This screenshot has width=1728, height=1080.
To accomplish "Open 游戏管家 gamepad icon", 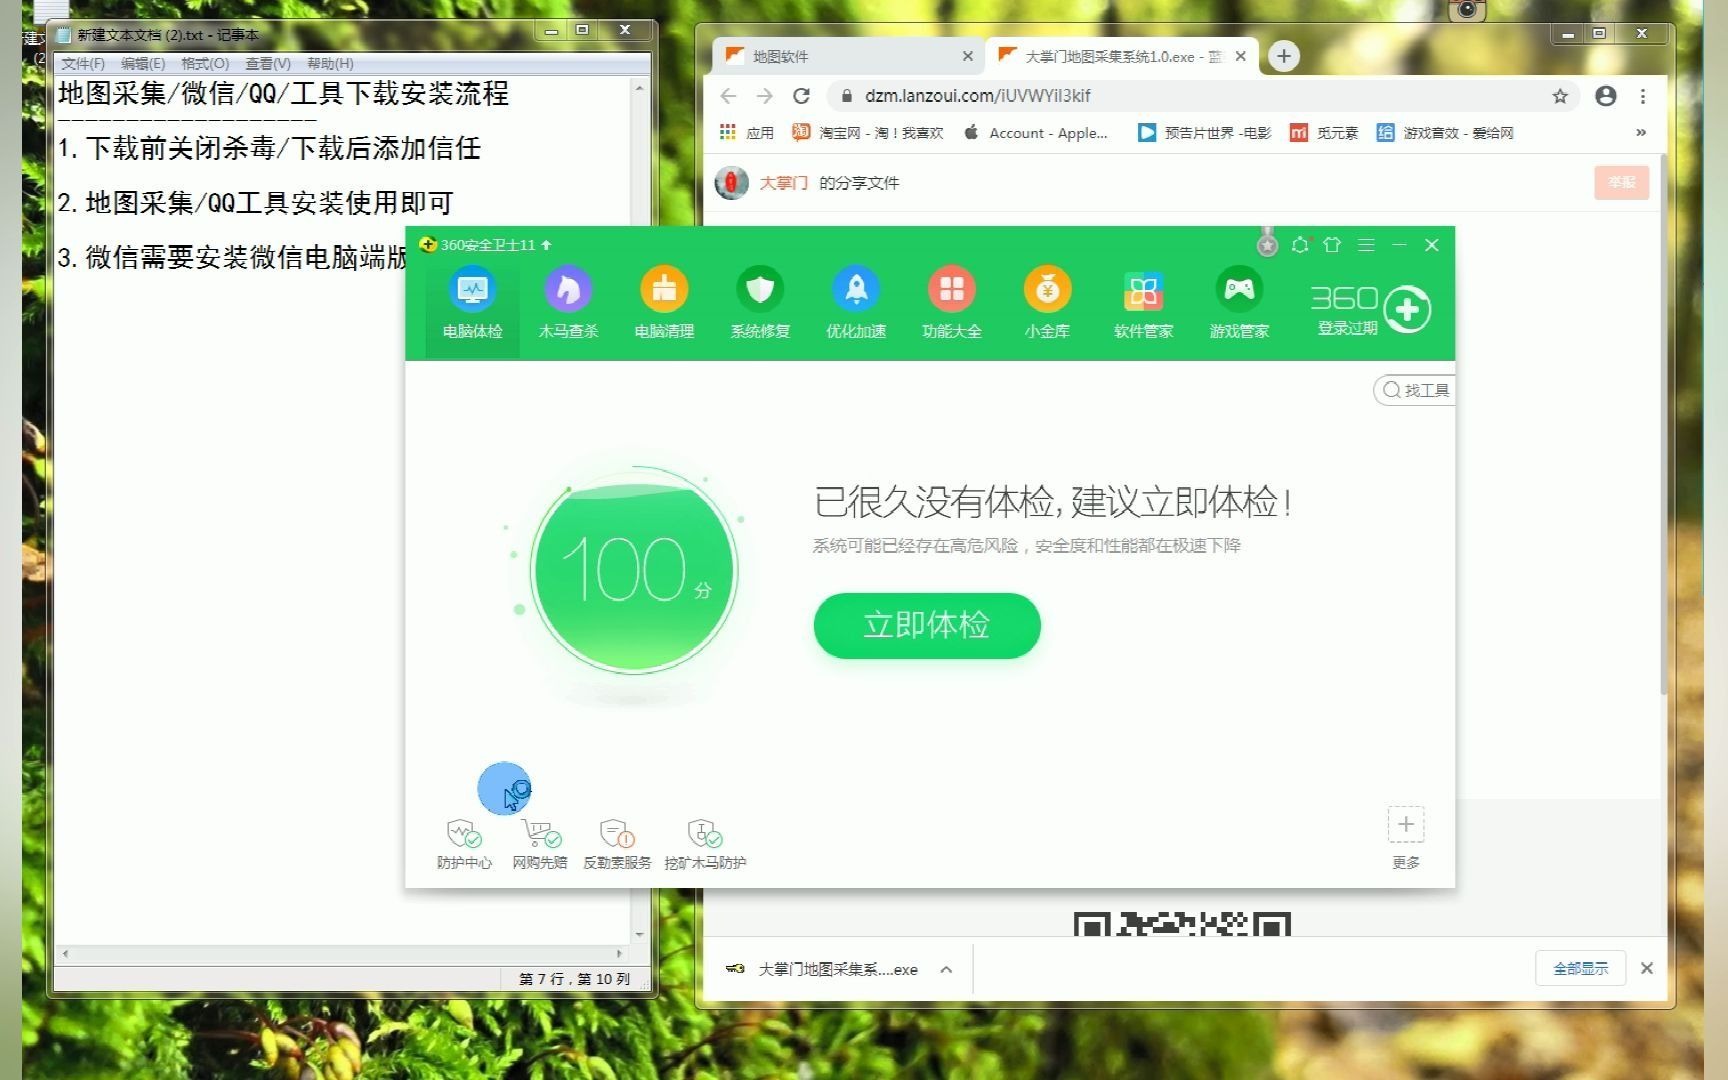I will [x=1239, y=303].
